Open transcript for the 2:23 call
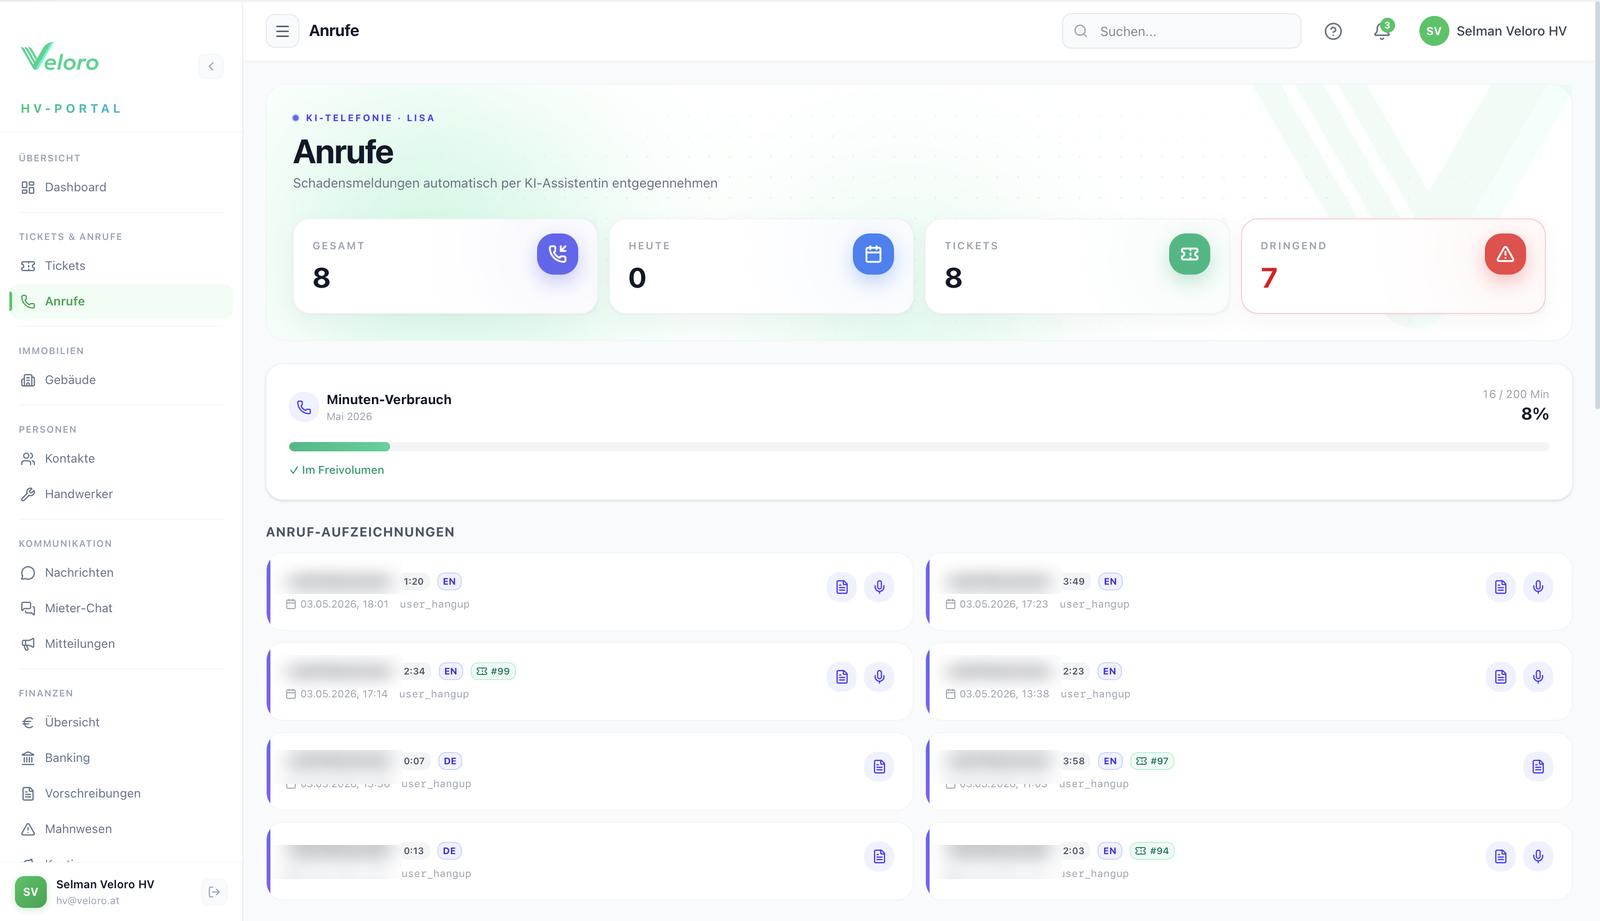Image resolution: width=1600 pixels, height=921 pixels. 1501,677
